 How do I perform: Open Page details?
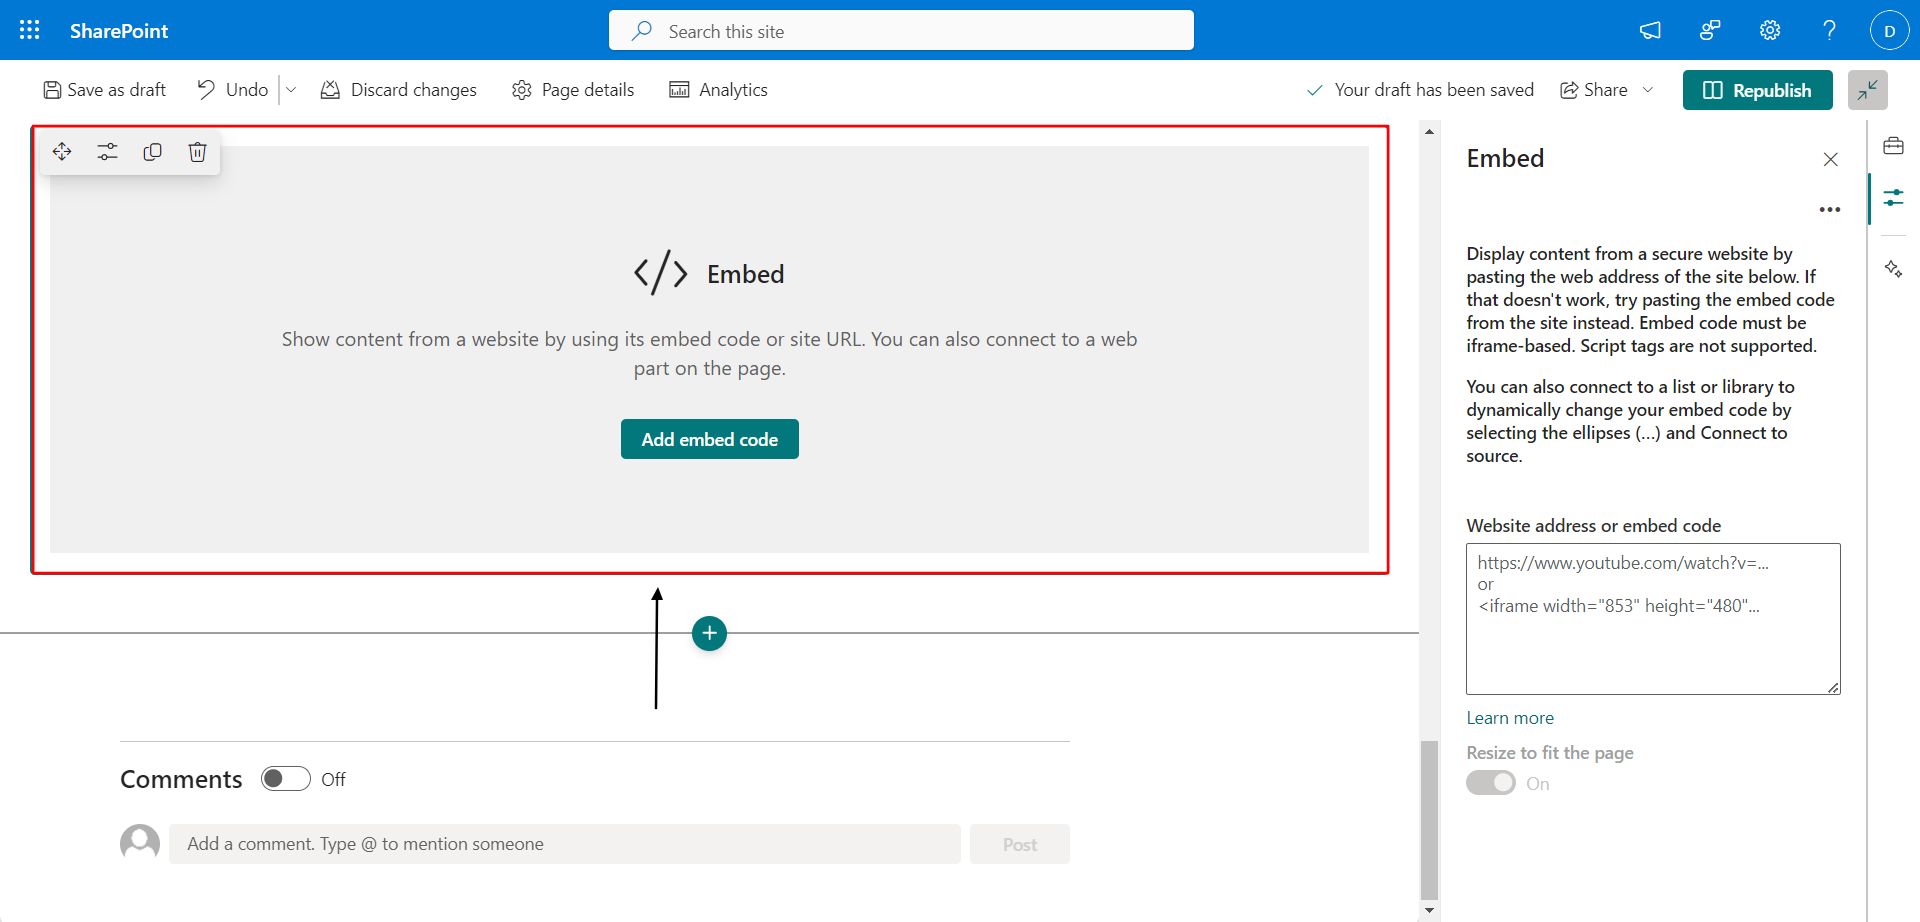click(x=573, y=90)
